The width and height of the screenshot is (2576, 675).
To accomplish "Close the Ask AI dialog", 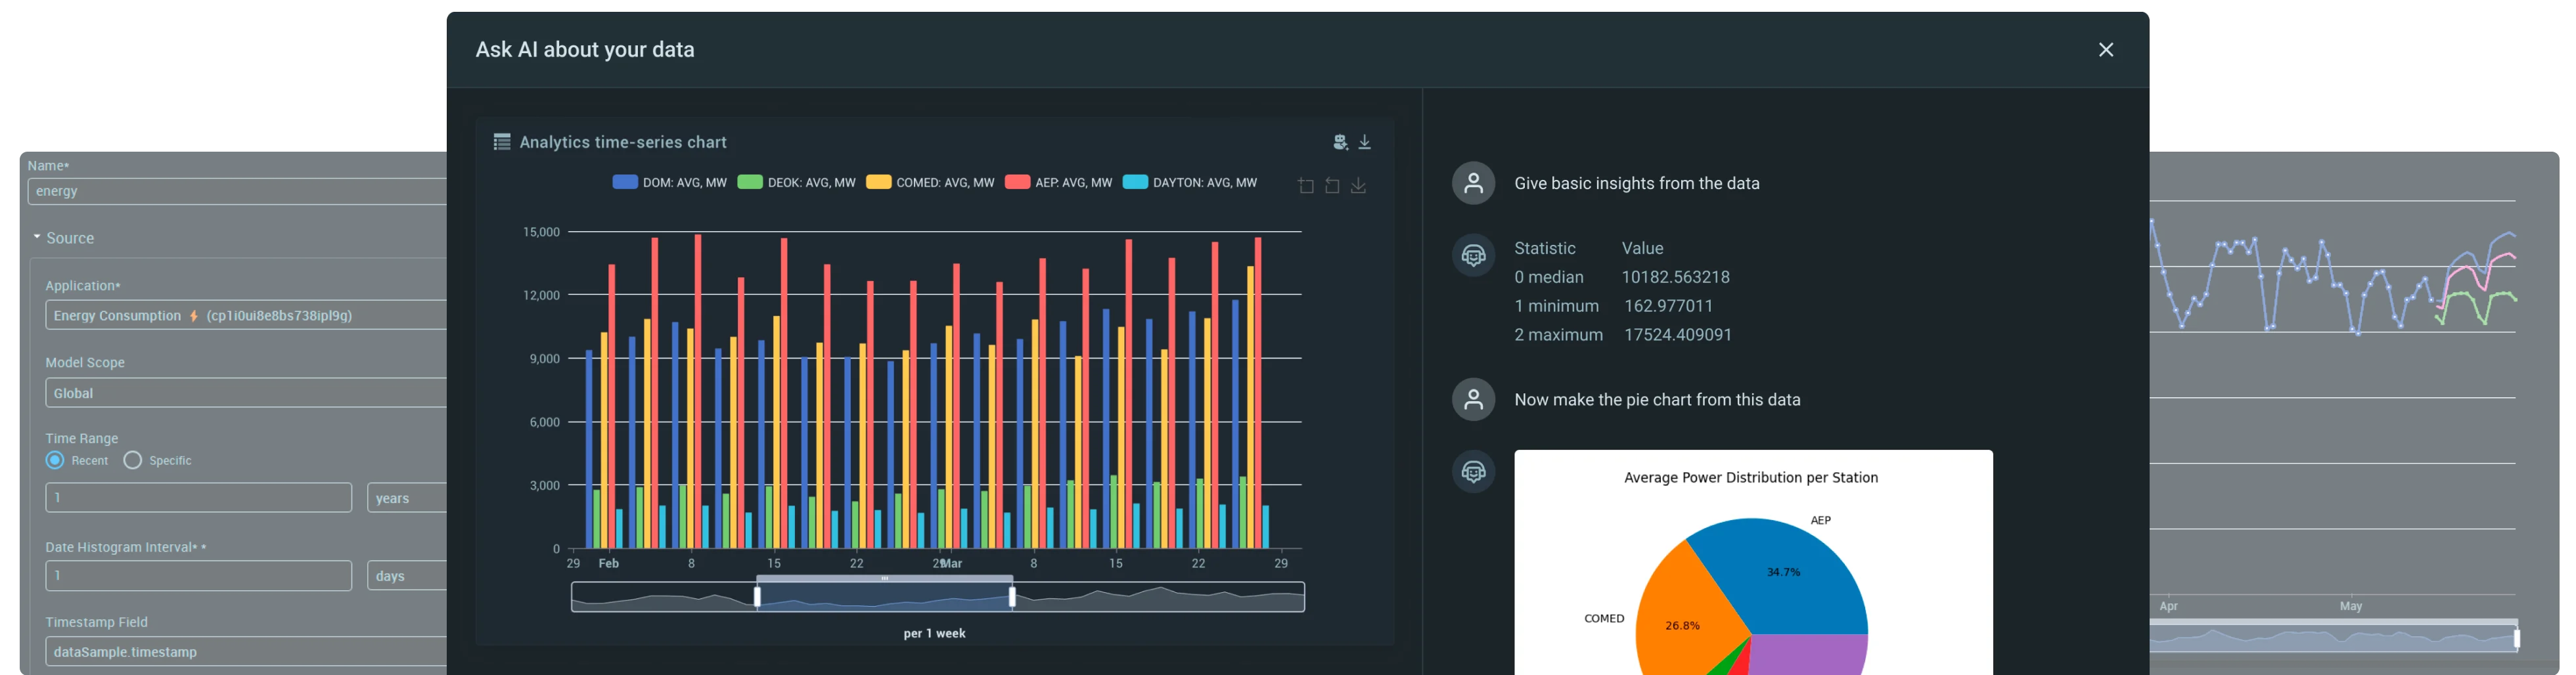I will click(x=2105, y=50).
